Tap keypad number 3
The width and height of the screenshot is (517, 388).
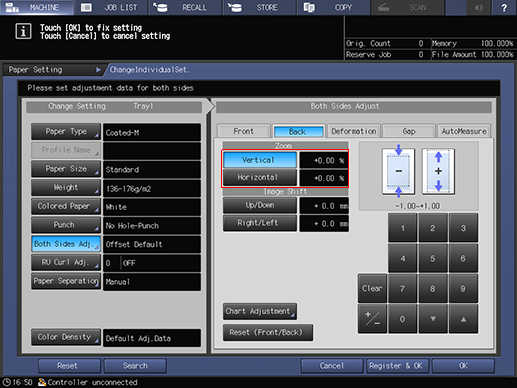[463, 228]
